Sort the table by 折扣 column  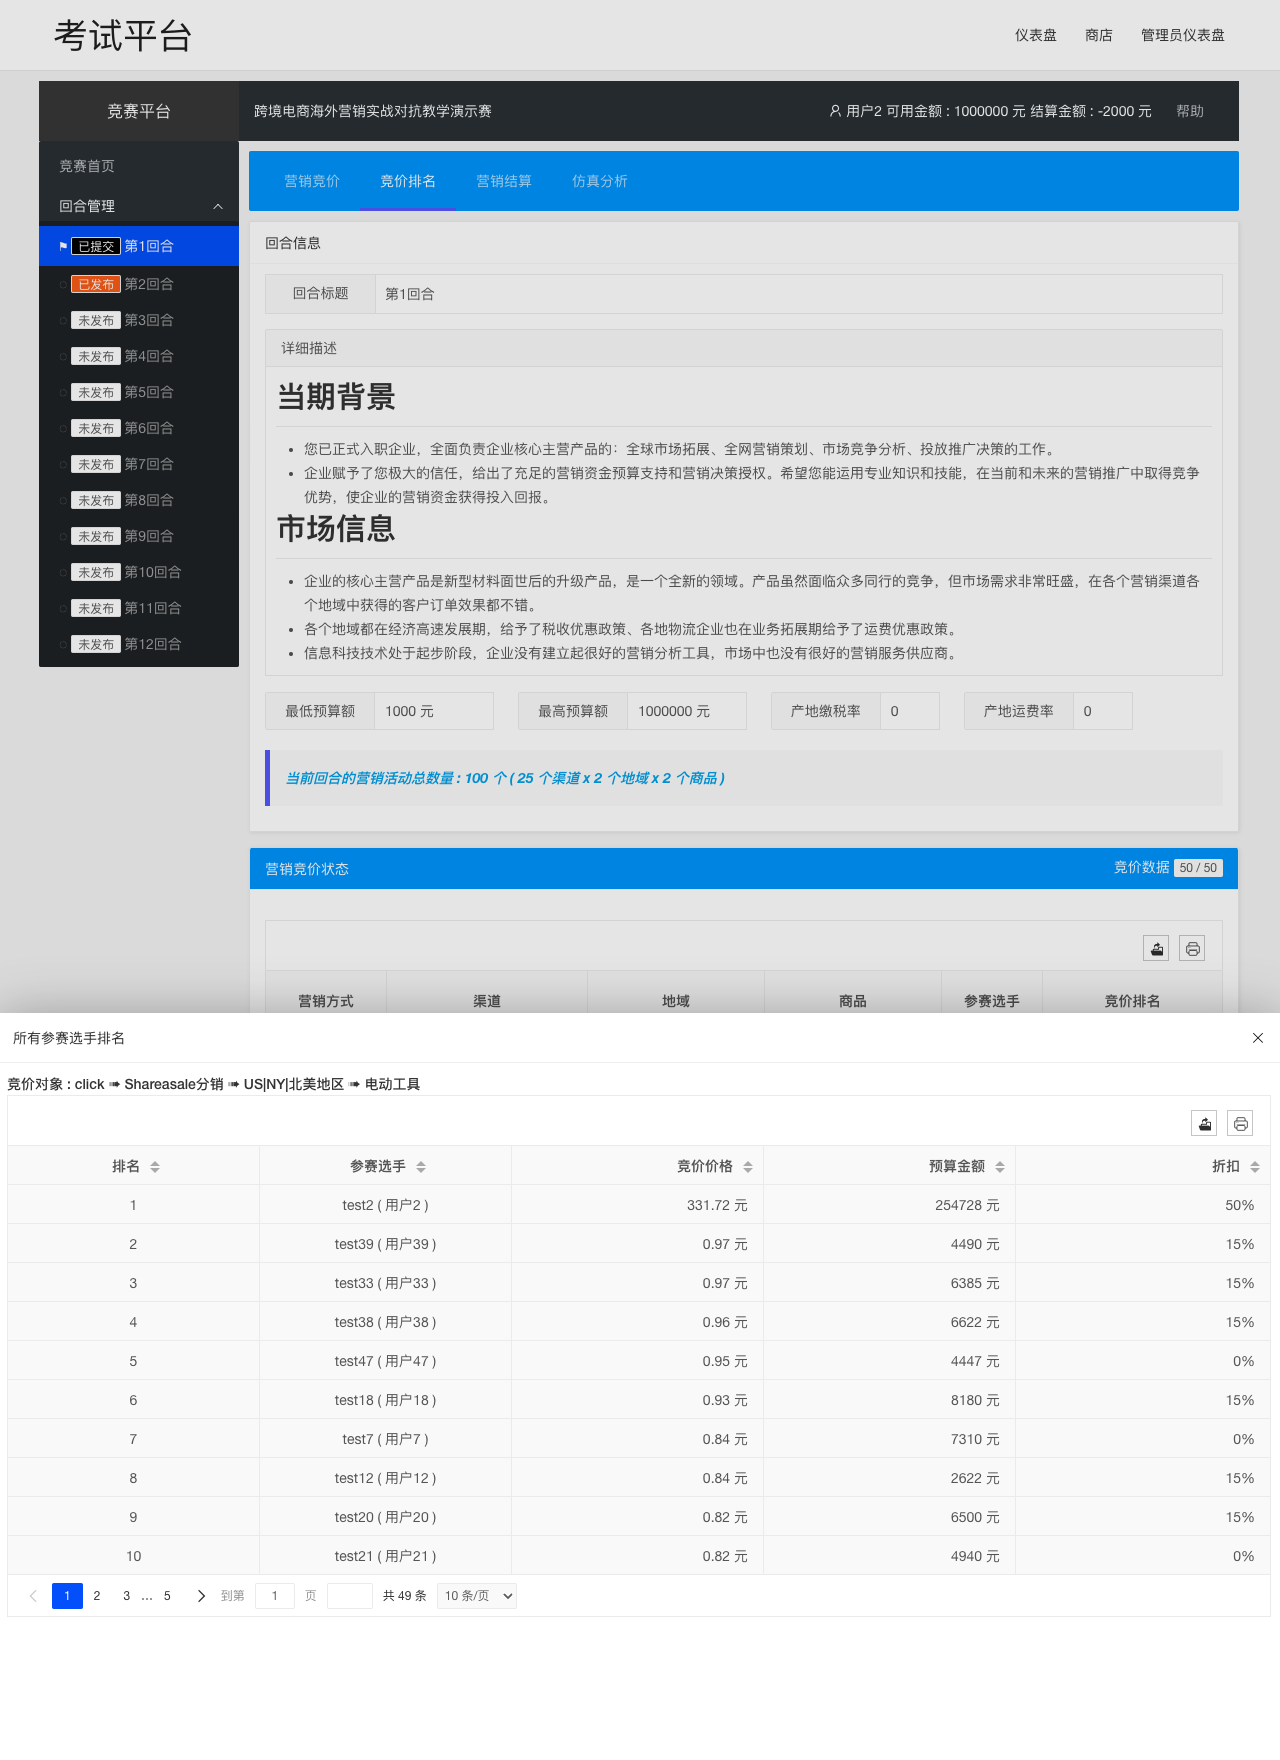[x=1255, y=1167]
